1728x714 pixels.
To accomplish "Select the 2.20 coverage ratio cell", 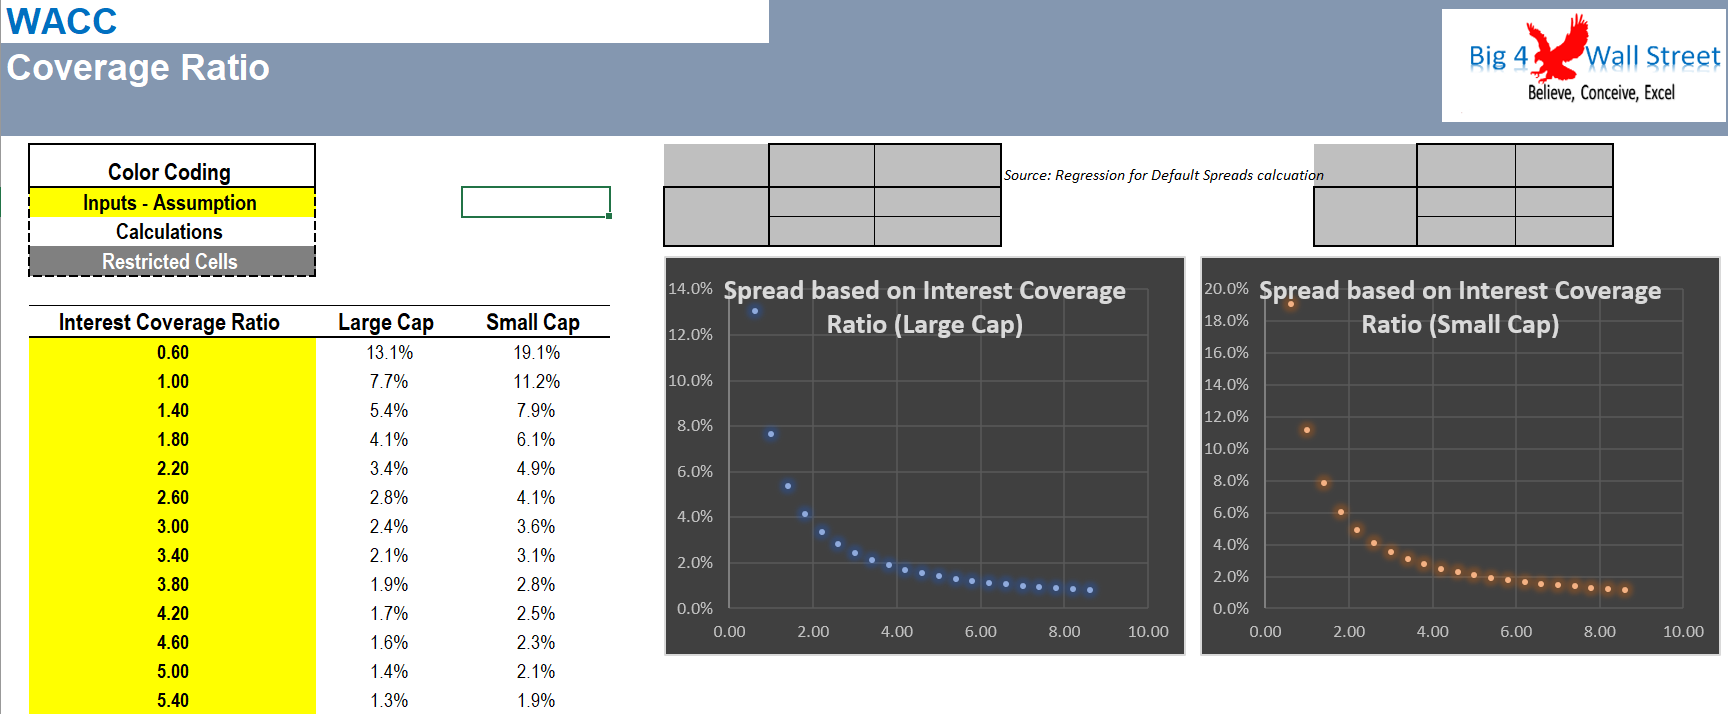I will [172, 468].
